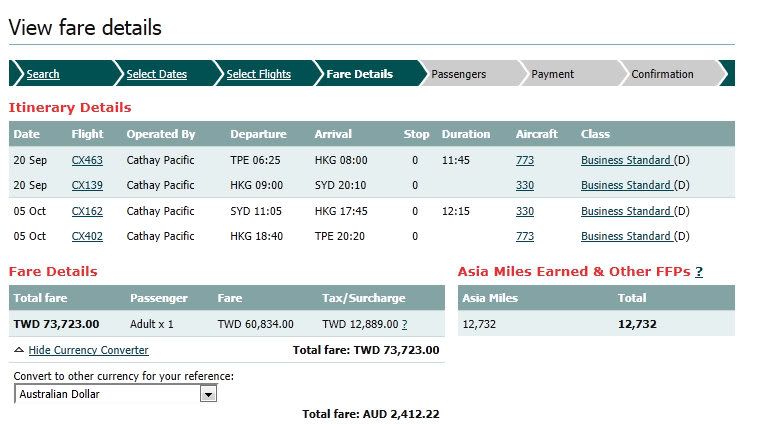Click the Passengers step in progress bar
Viewport: 759px width, 424px height.
click(x=458, y=74)
